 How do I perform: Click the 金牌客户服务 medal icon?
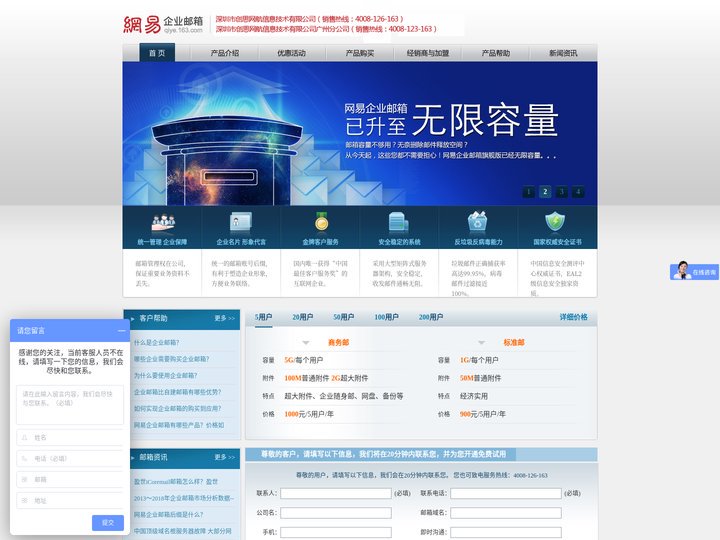(x=321, y=221)
